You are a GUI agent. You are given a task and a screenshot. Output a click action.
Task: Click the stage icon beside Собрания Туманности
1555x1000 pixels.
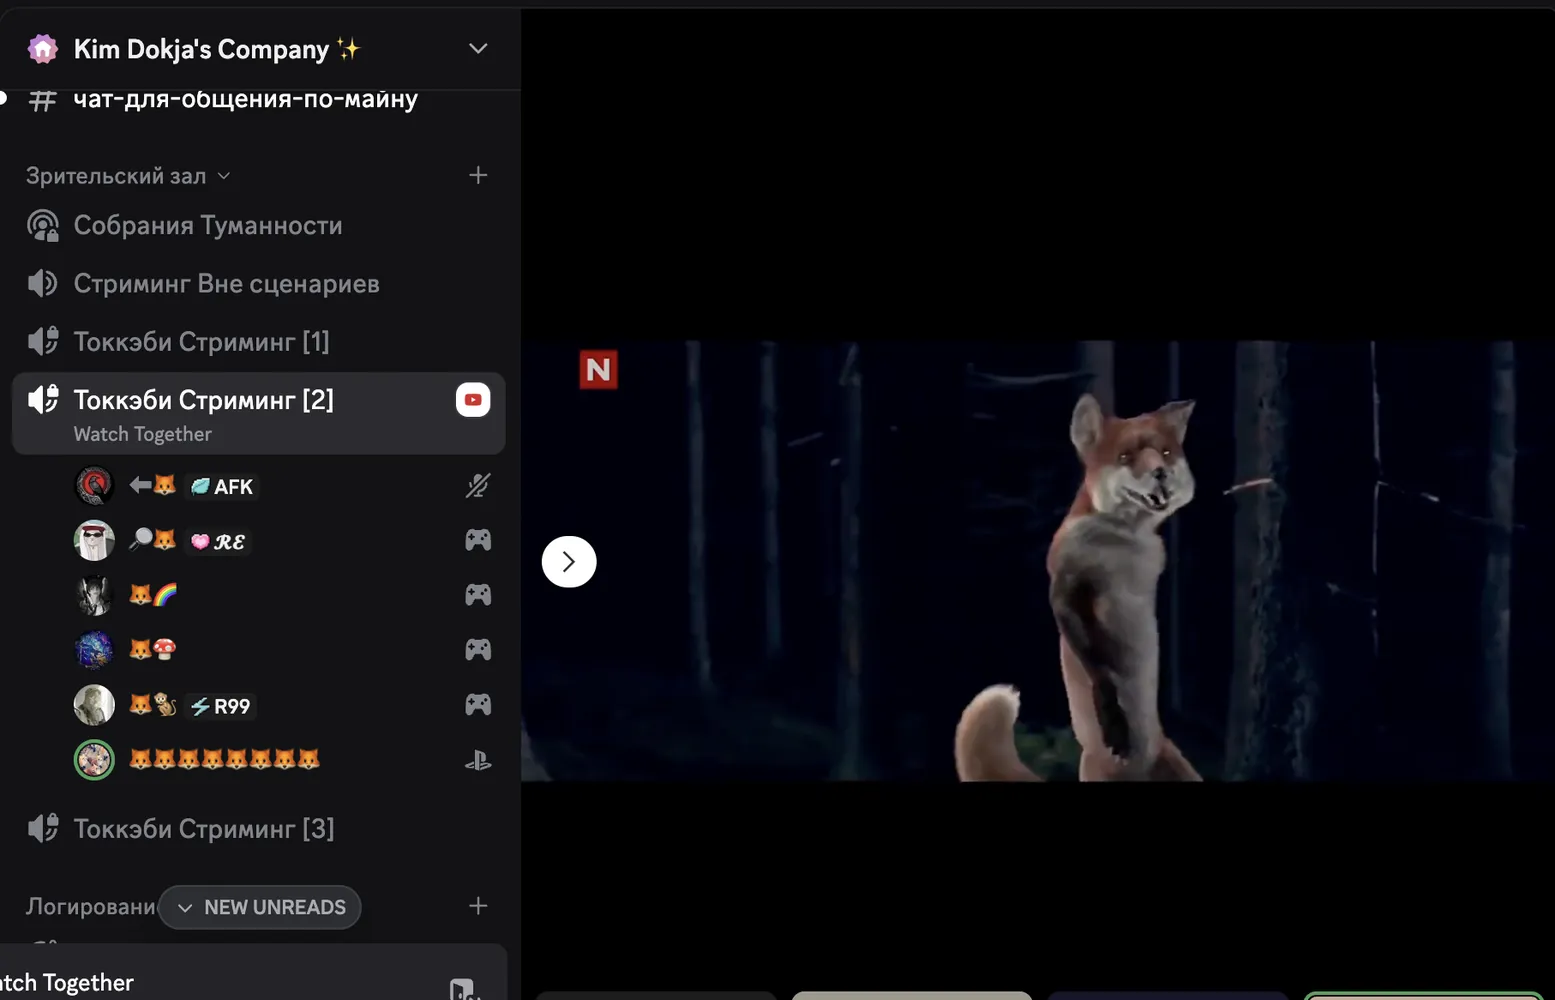click(43, 226)
